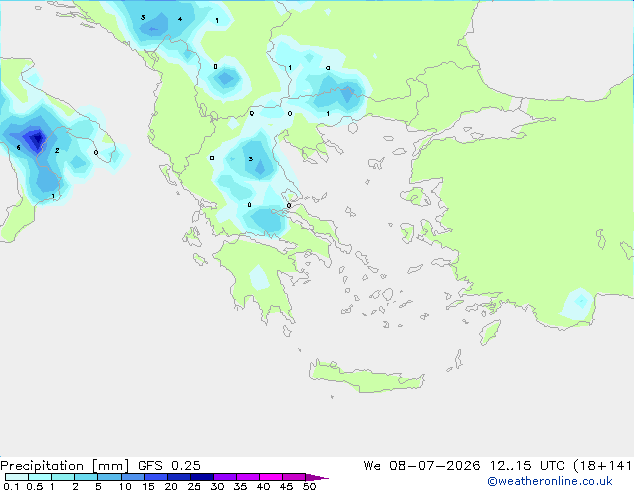Click the purple arrow ending the legend
Viewport: 634px width, 490px height.
[x=317, y=478]
